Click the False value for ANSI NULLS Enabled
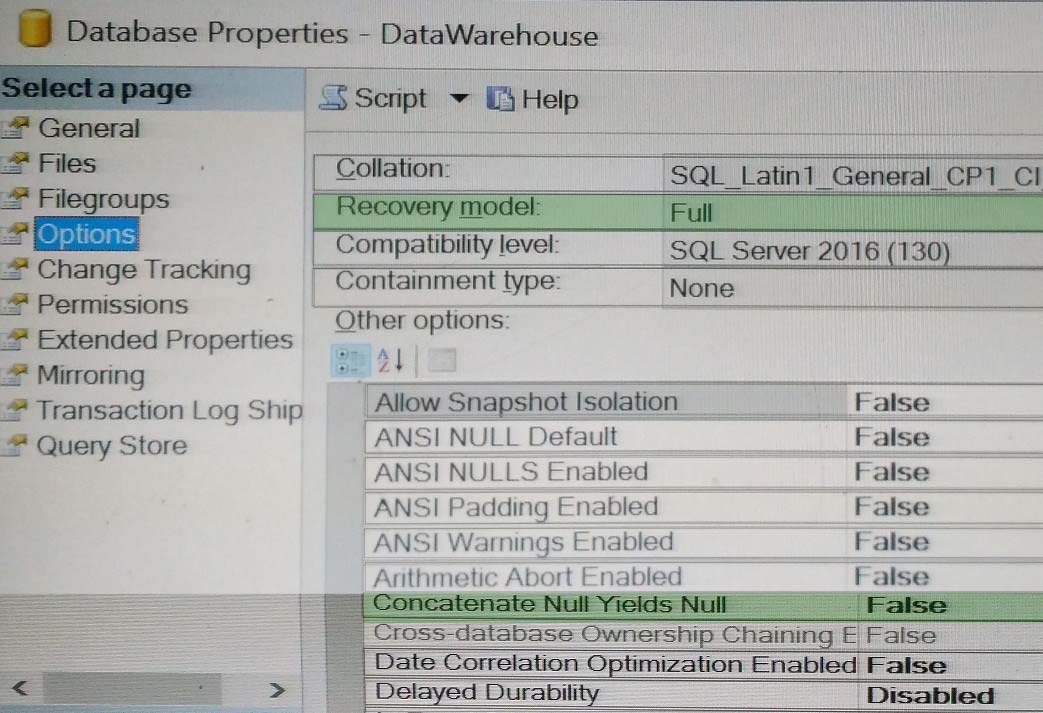Screen dimensions: 1043x713 tap(892, 472)
